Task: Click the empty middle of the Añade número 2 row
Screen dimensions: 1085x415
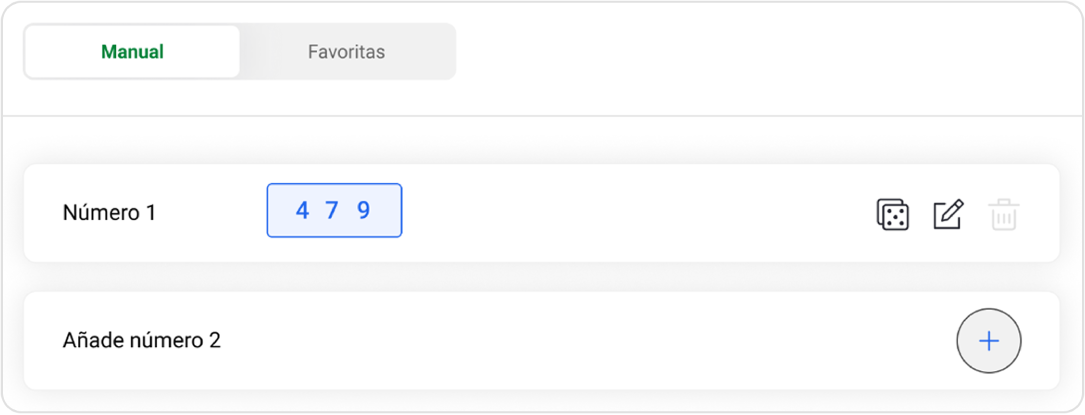Action: point(580,341)
